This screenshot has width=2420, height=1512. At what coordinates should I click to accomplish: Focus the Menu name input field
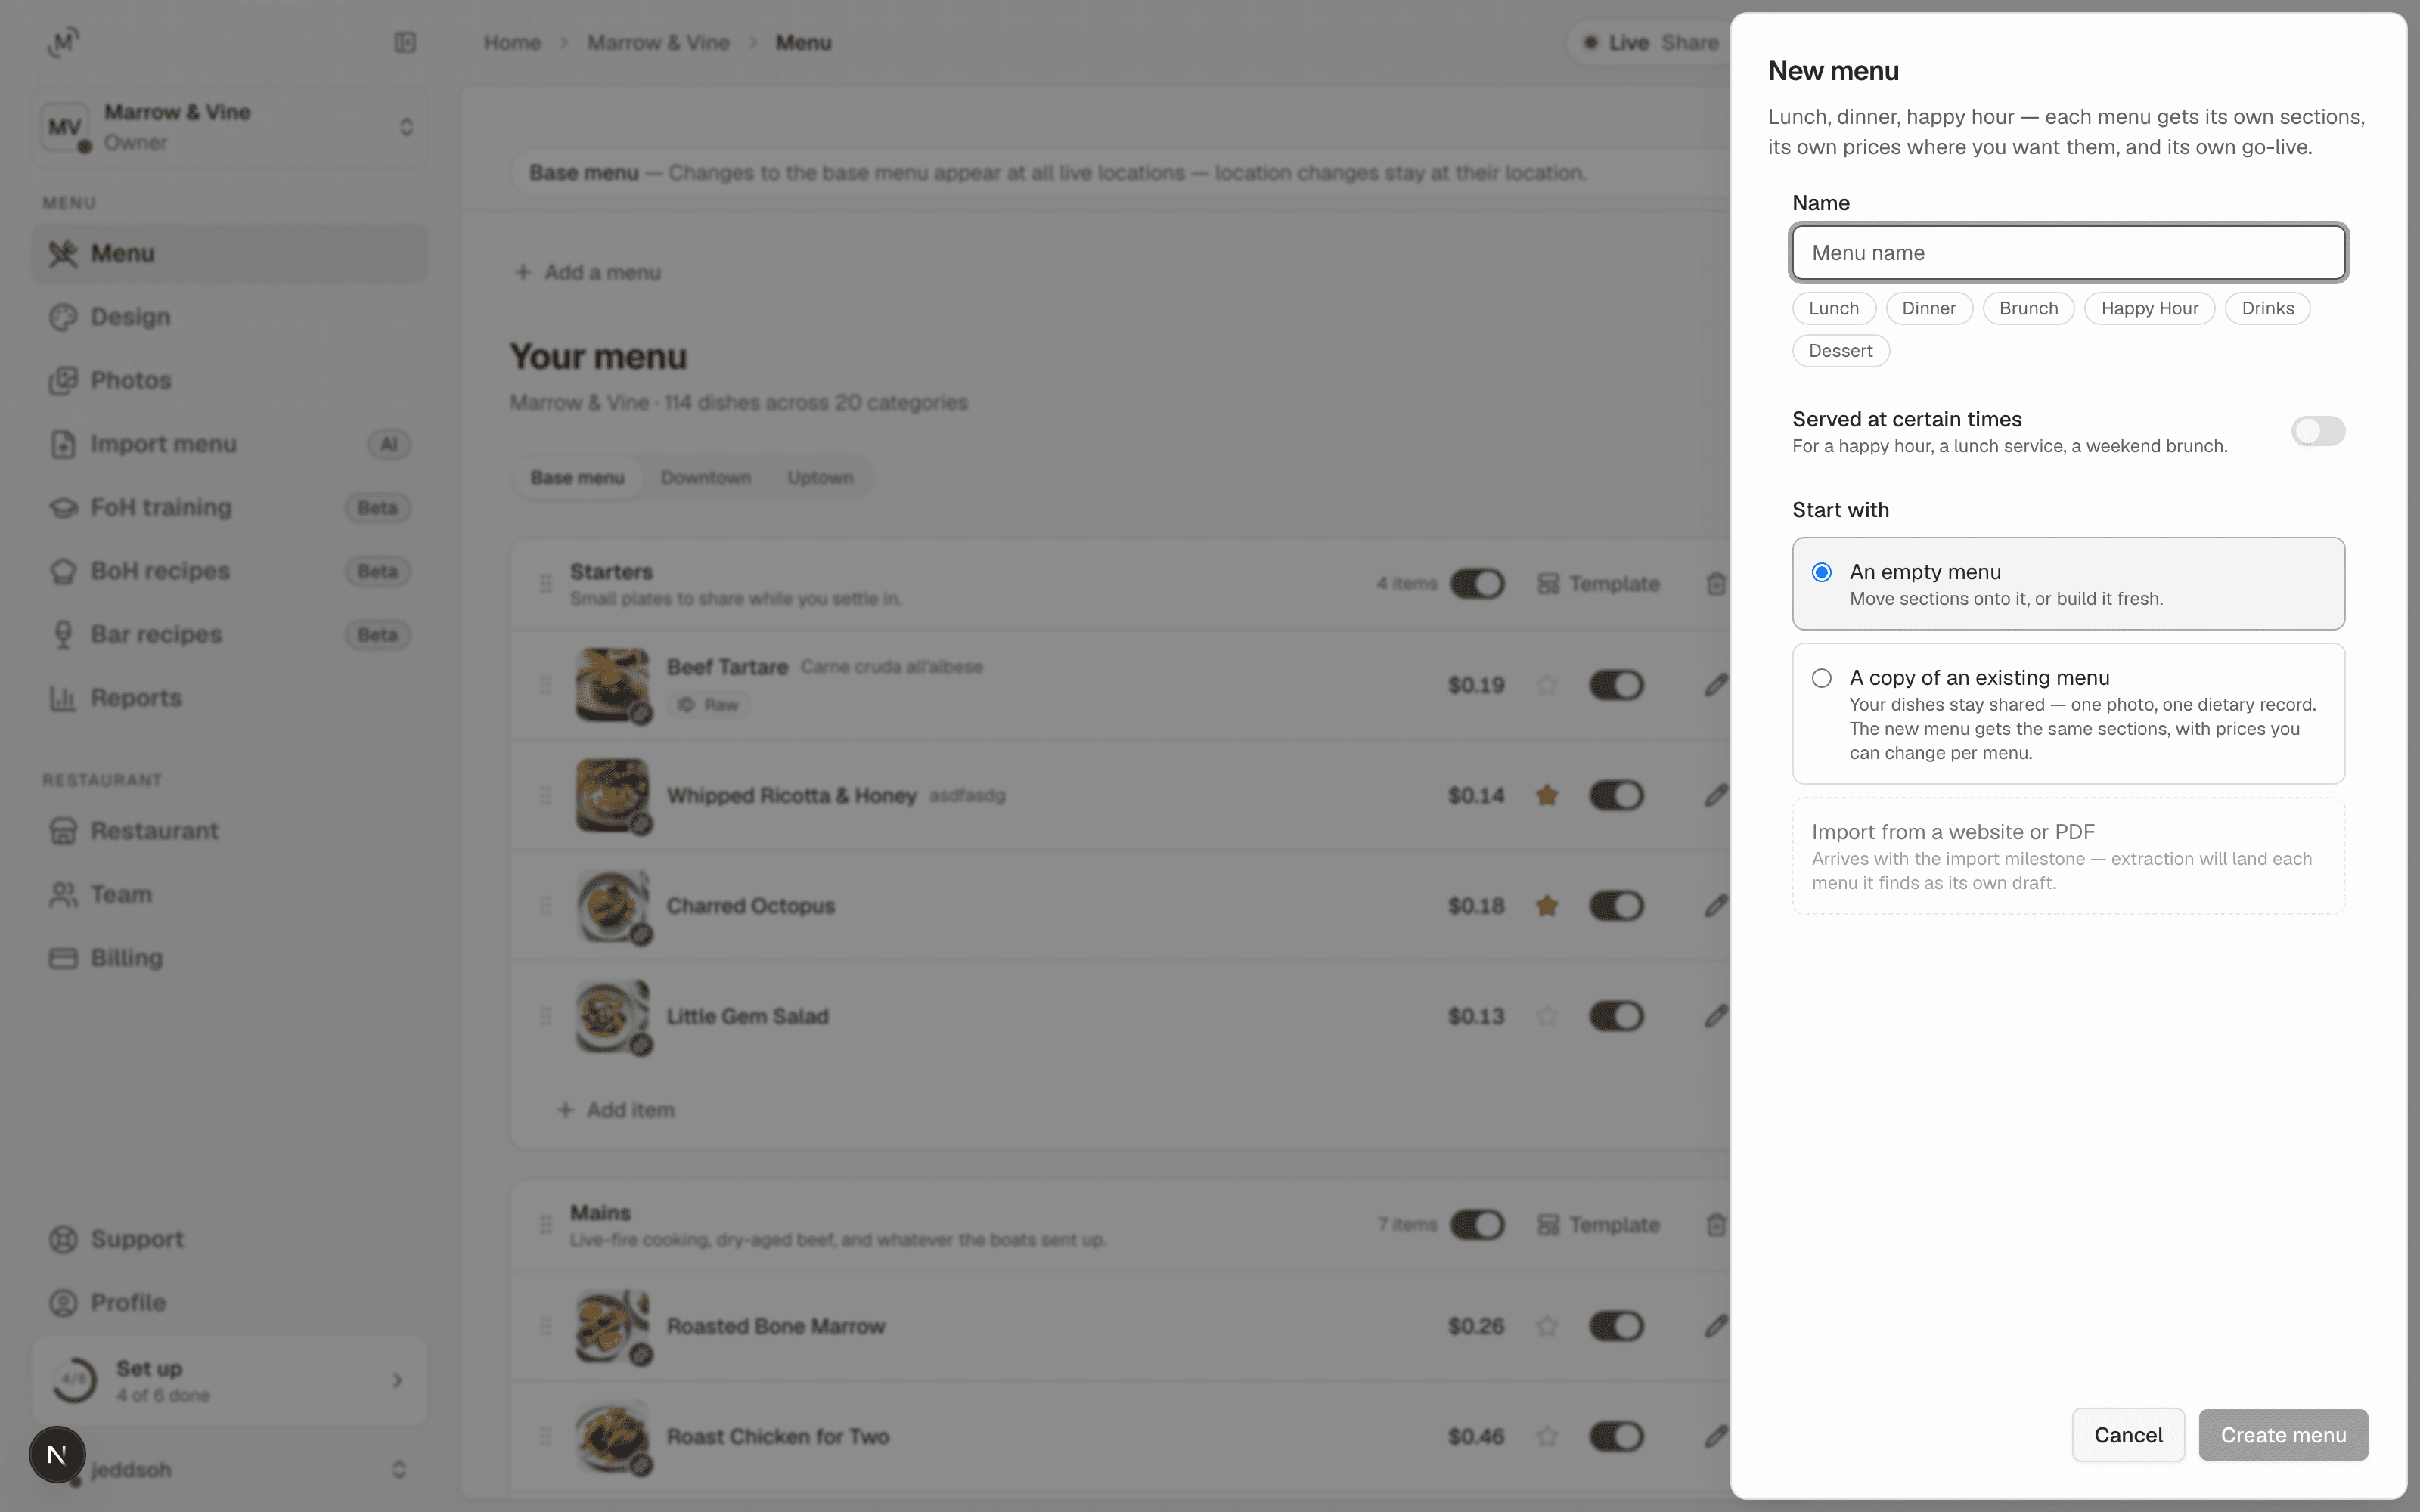pos(2068,253)
